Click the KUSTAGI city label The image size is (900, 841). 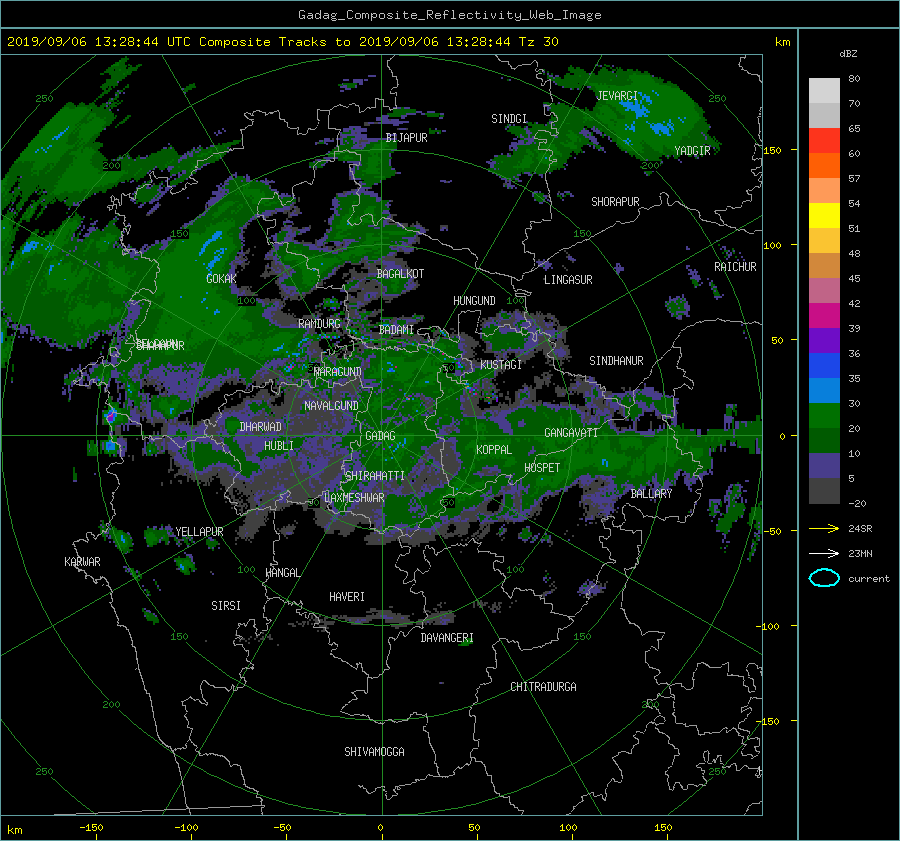coord(501,365)
